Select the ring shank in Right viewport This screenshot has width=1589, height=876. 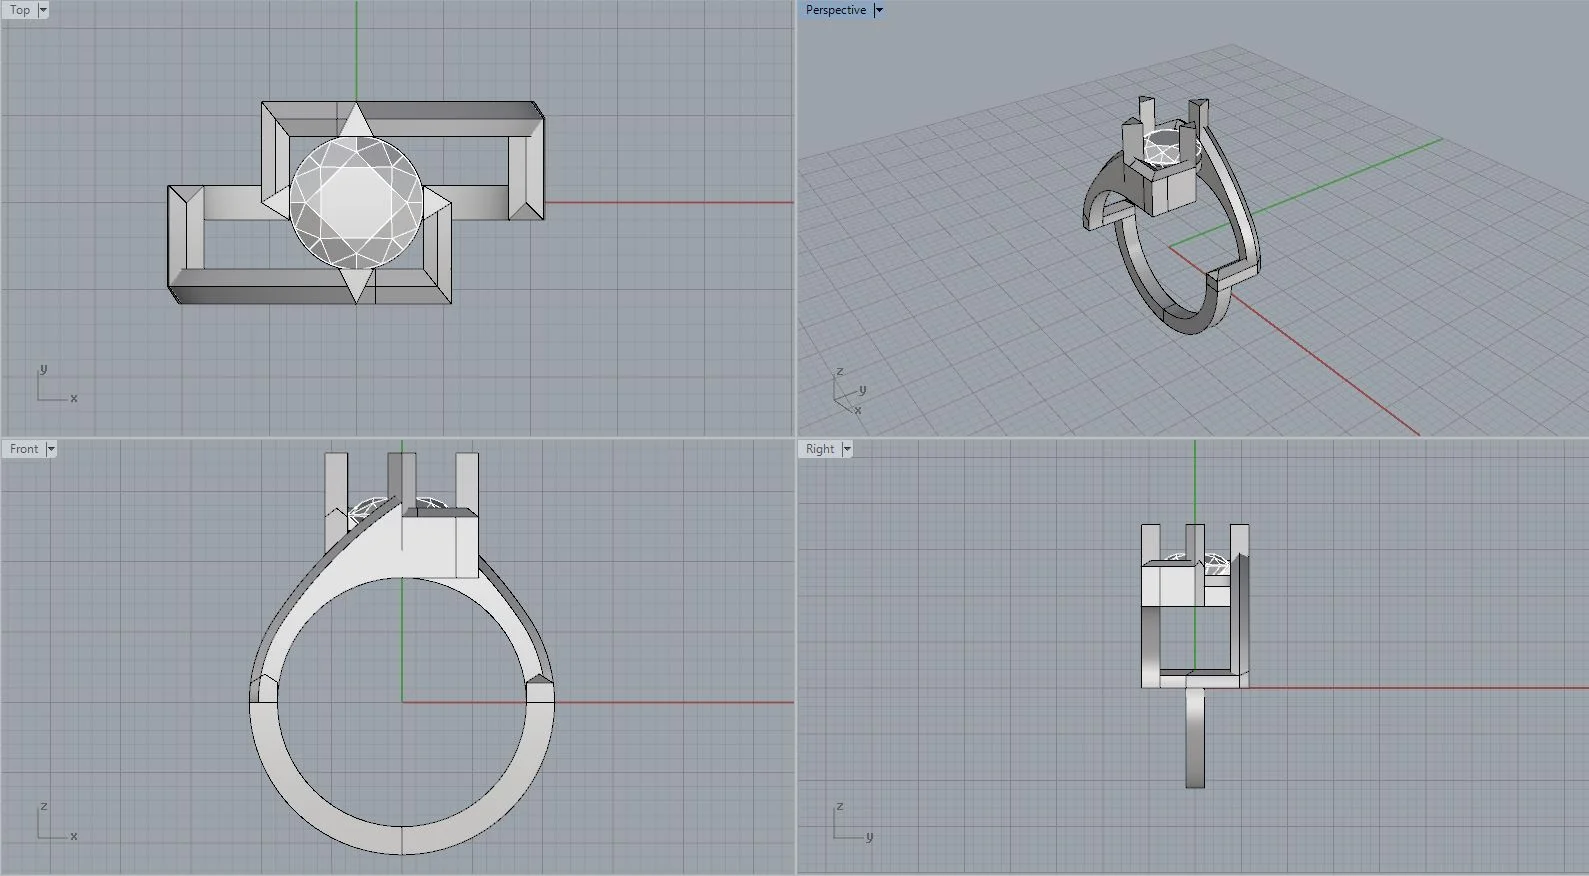1195,738
